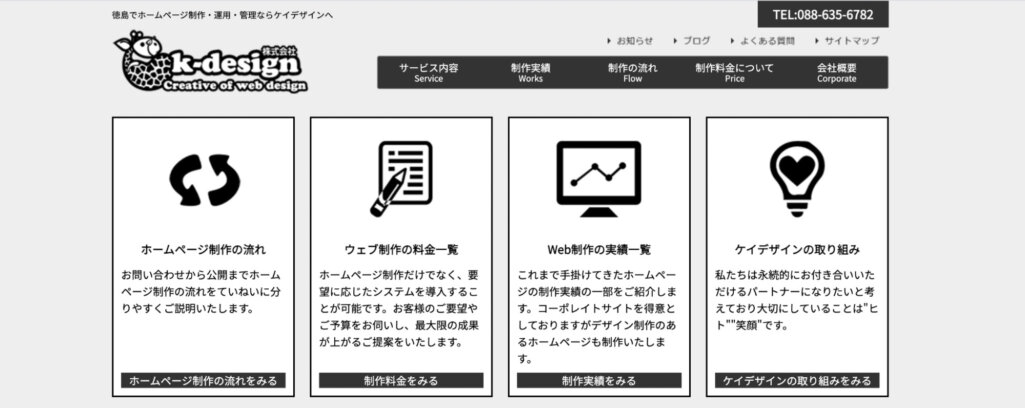Open the お知らせ link
1025x408 pixels.
tap(635, 41)
